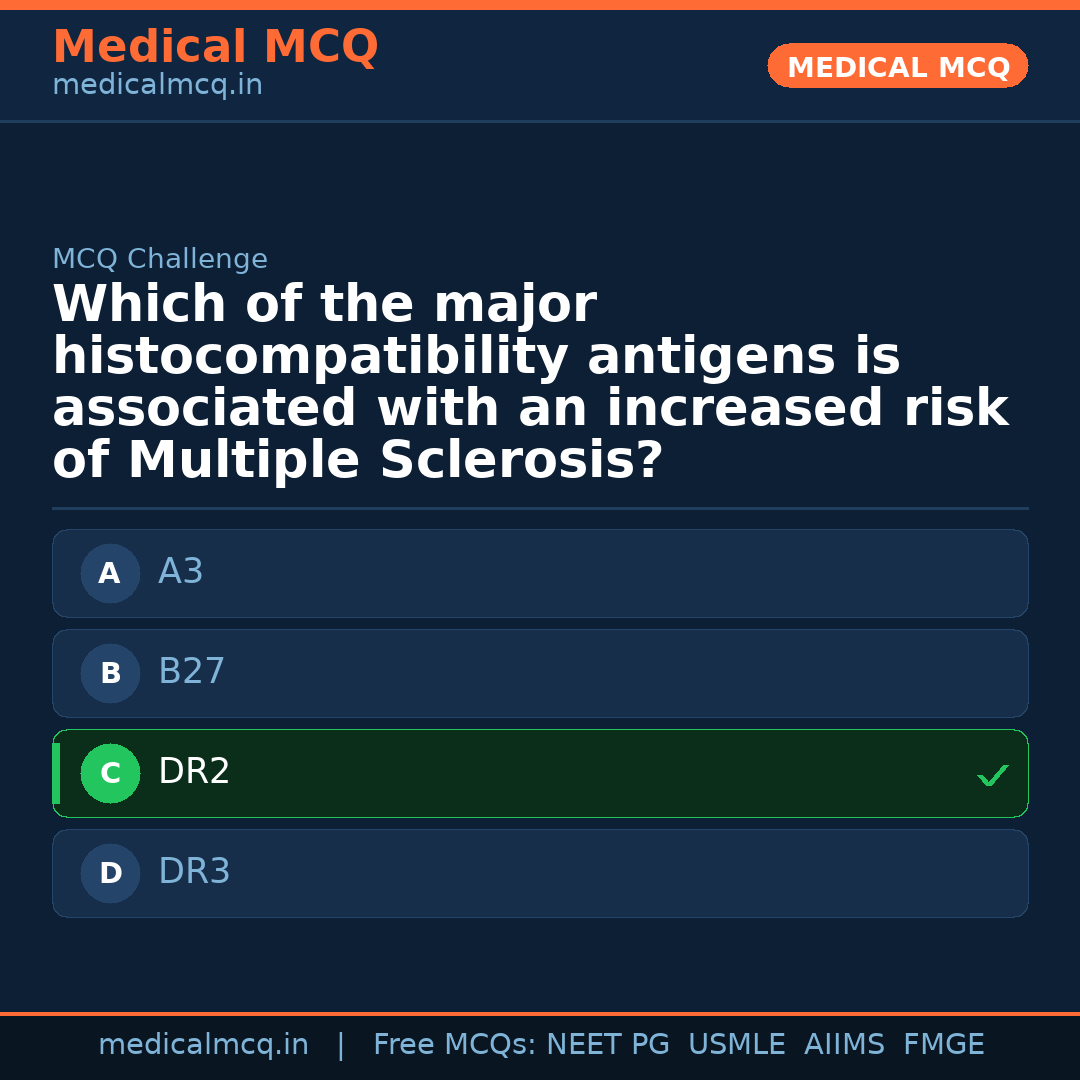The image size is (1080, 1080).
Task: Choose the DR2 answer option
Action: tap(540, 773)
